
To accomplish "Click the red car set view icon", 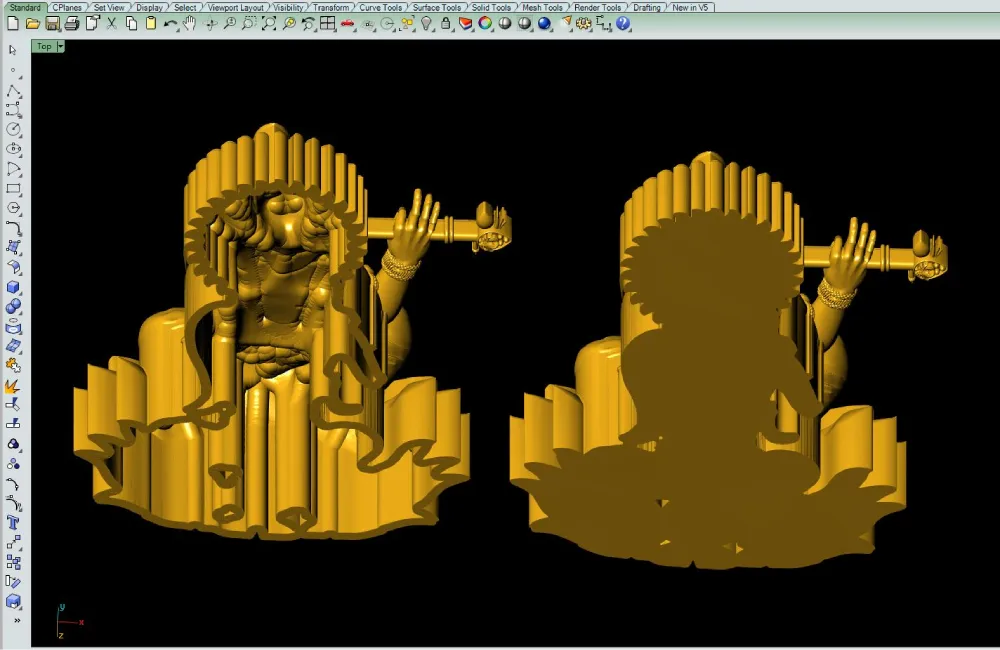I will pyautogui.click(x=348, y=24).
